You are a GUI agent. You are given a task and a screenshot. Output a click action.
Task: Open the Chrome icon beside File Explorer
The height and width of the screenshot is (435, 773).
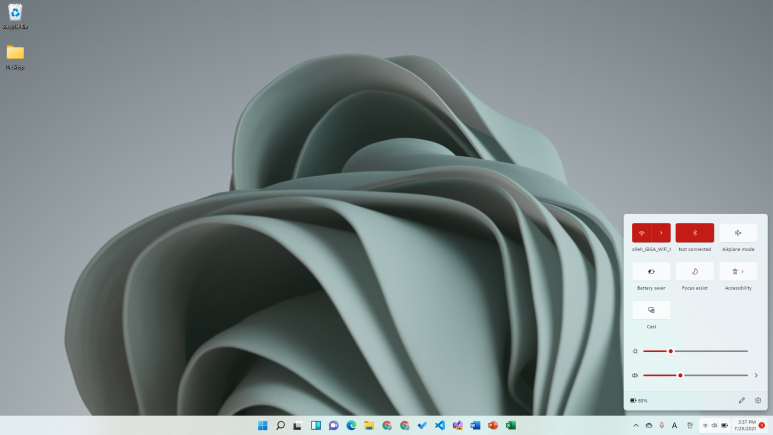(x=386, y=425)
